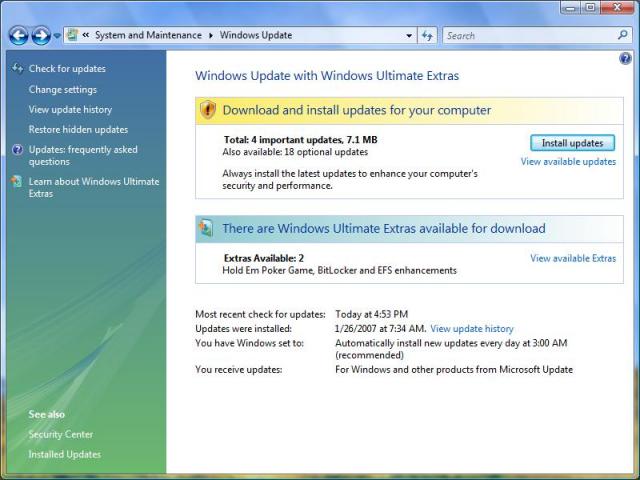Viewport: 640px width, 480px height.
Task: Click 'Today at 4:53 PM' value
Action: click(x=371, y=314)
